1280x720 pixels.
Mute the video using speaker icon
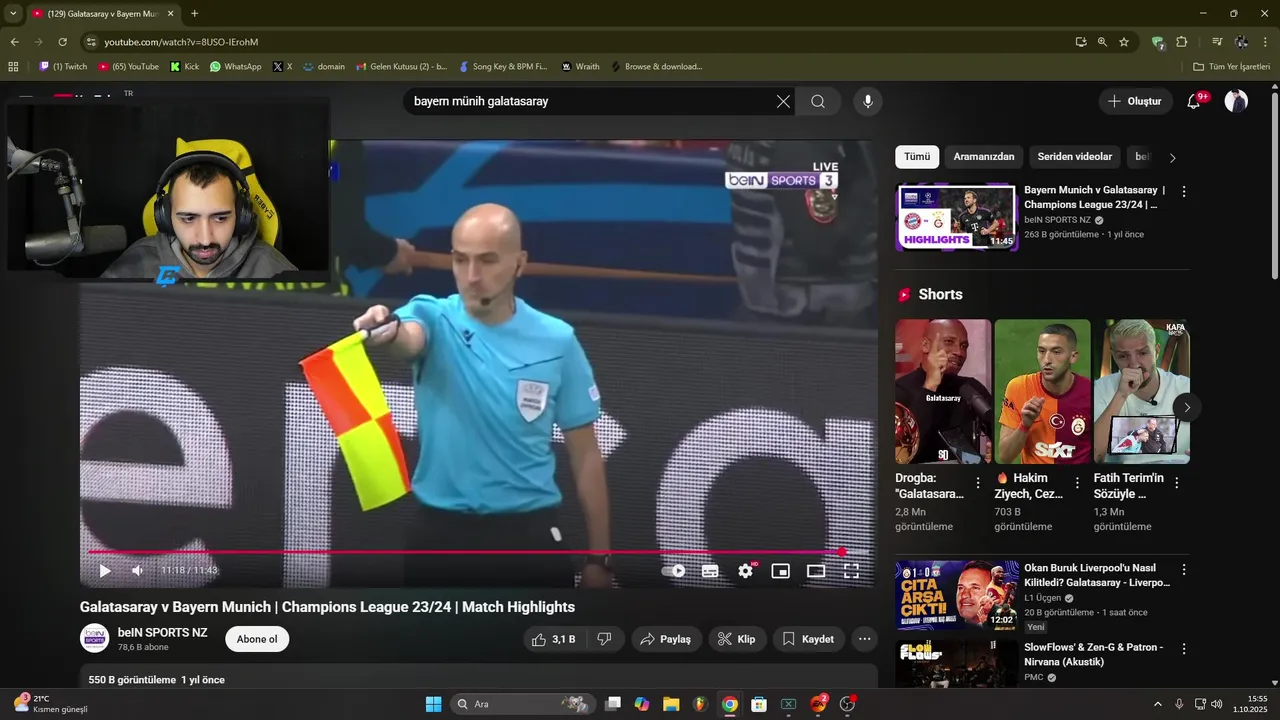click(138, 571)
